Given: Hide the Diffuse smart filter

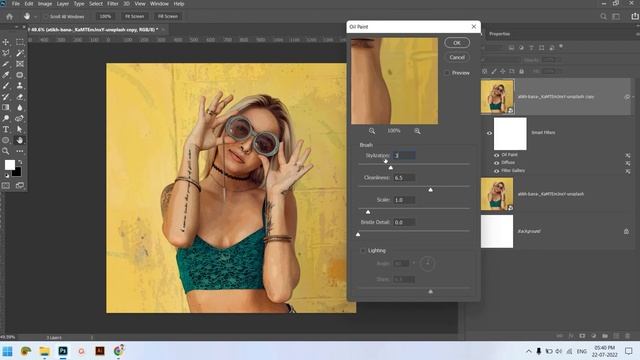Looking at the screenshot, I should tap(497, 163).
